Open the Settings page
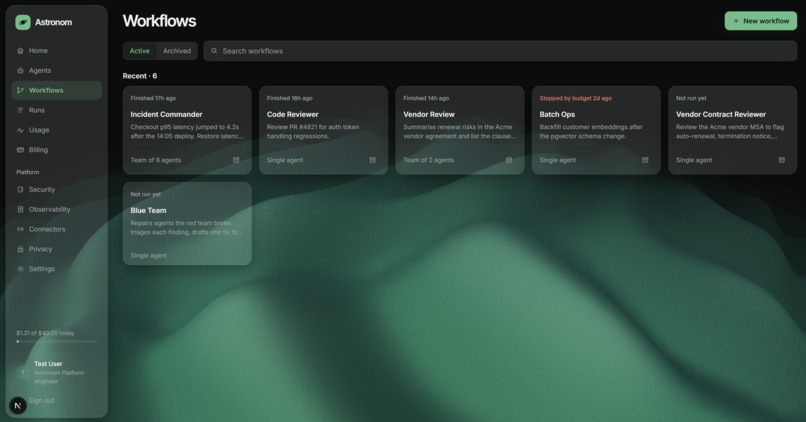The height and width of the screenshot is (422, 806). coord(57,269)
